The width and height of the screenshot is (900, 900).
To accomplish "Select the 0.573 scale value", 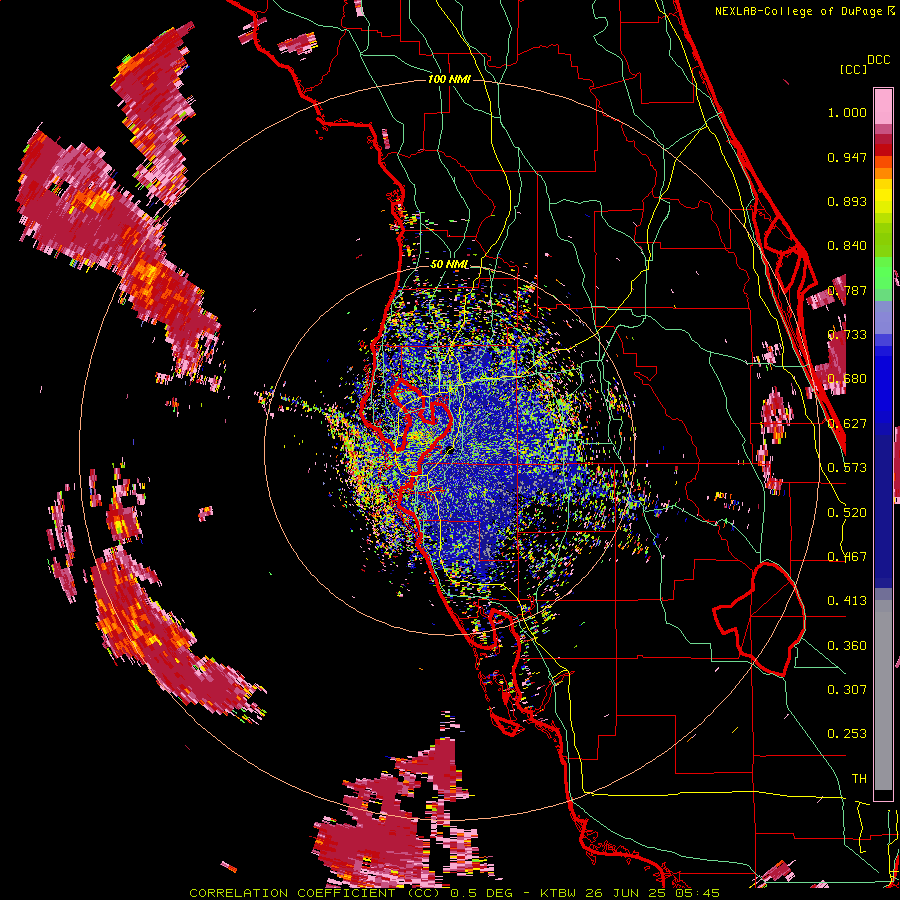I will 847,468.
